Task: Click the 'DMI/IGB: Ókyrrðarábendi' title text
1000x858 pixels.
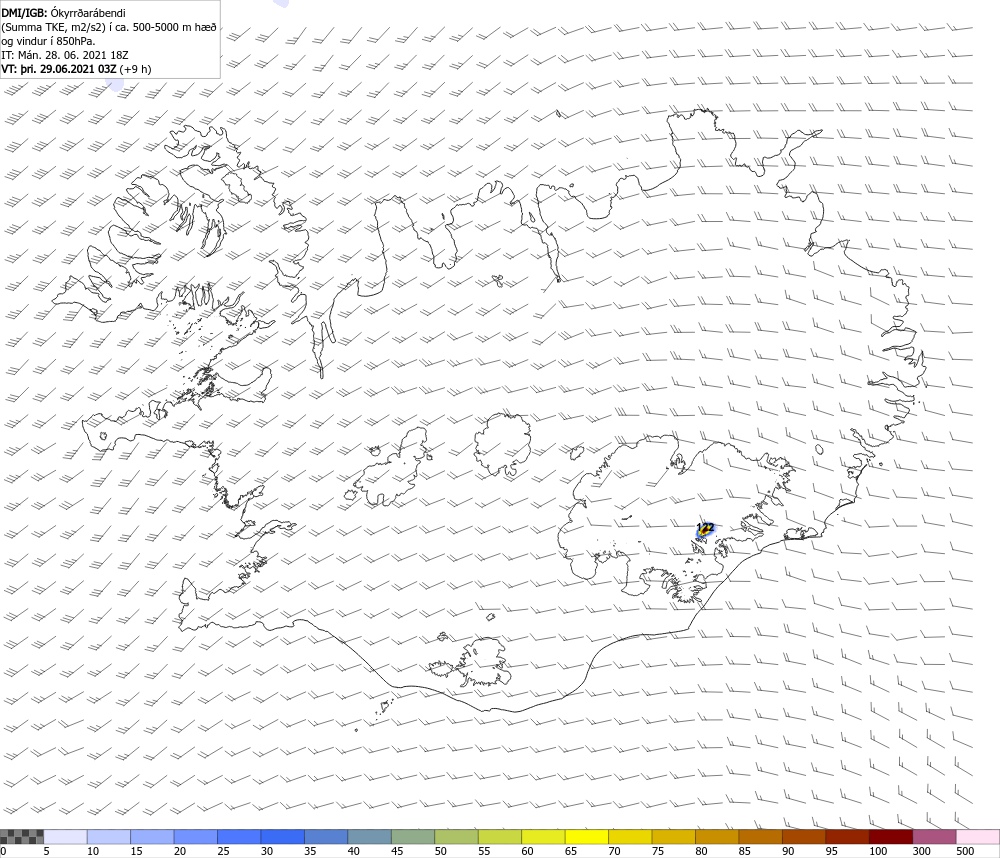Action: point(63,13)
